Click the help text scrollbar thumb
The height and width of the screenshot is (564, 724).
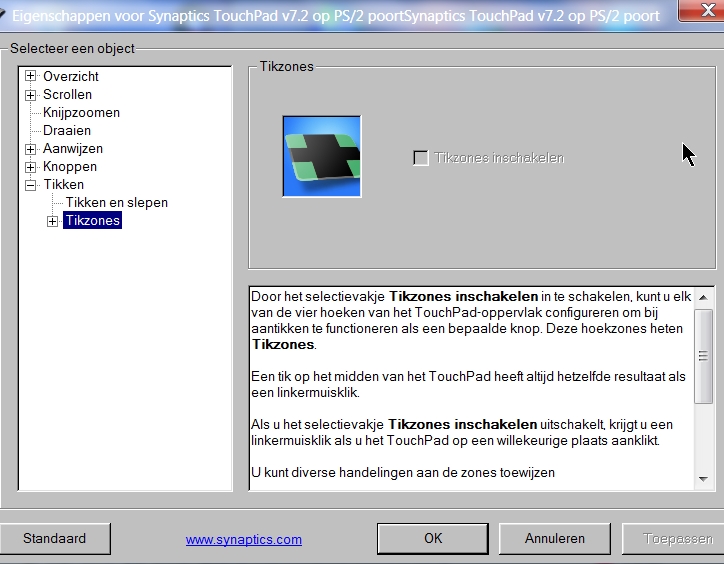(703, 356)
